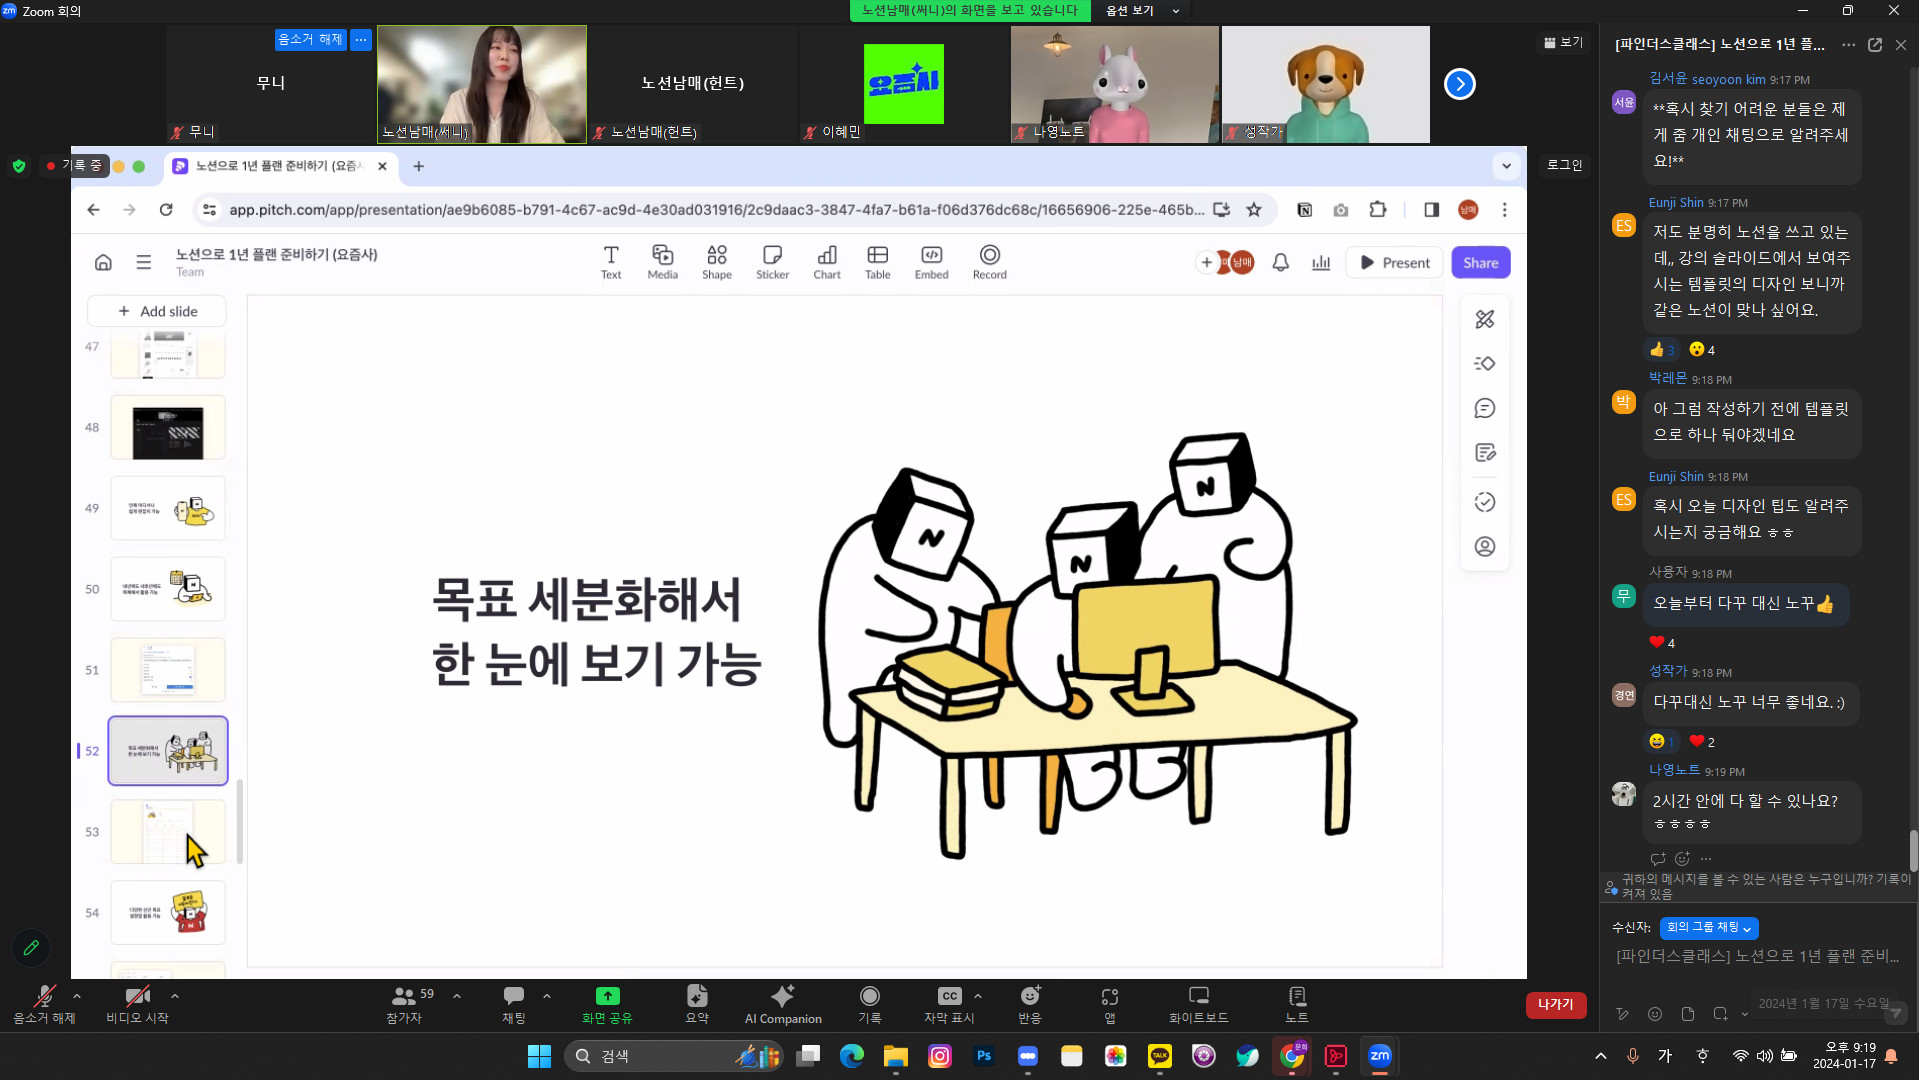Open Zoom summary (요약) icon
The height and width of the screenshot is (1080, 1919).
(697, 1004)
